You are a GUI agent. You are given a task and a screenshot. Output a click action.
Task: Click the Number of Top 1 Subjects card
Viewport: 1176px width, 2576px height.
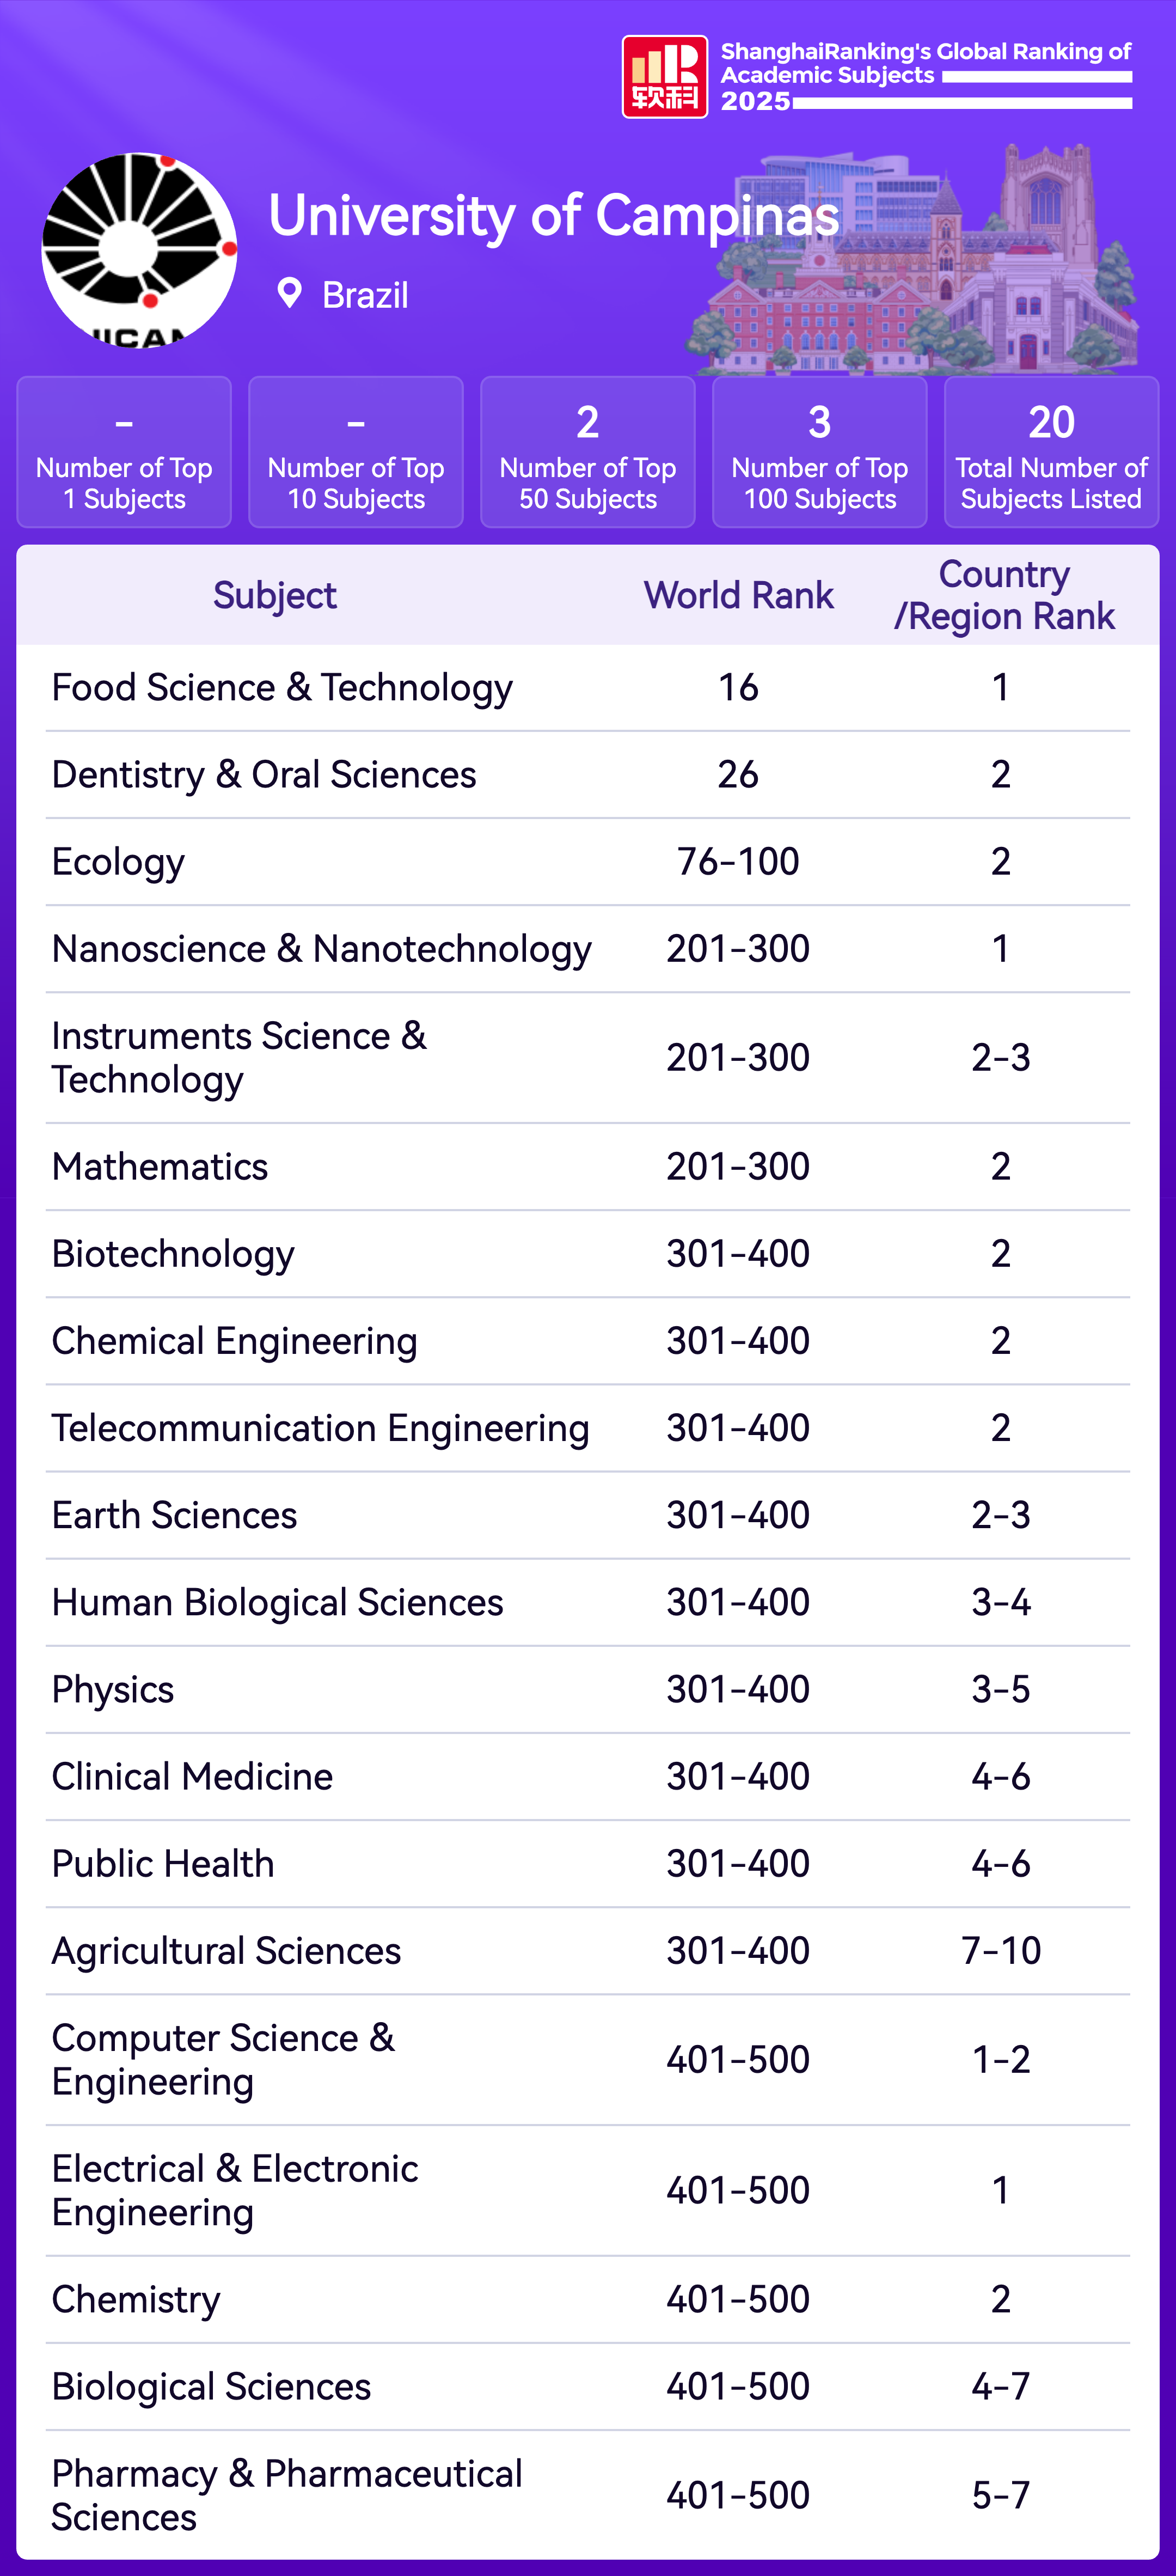tap(124, 452)
